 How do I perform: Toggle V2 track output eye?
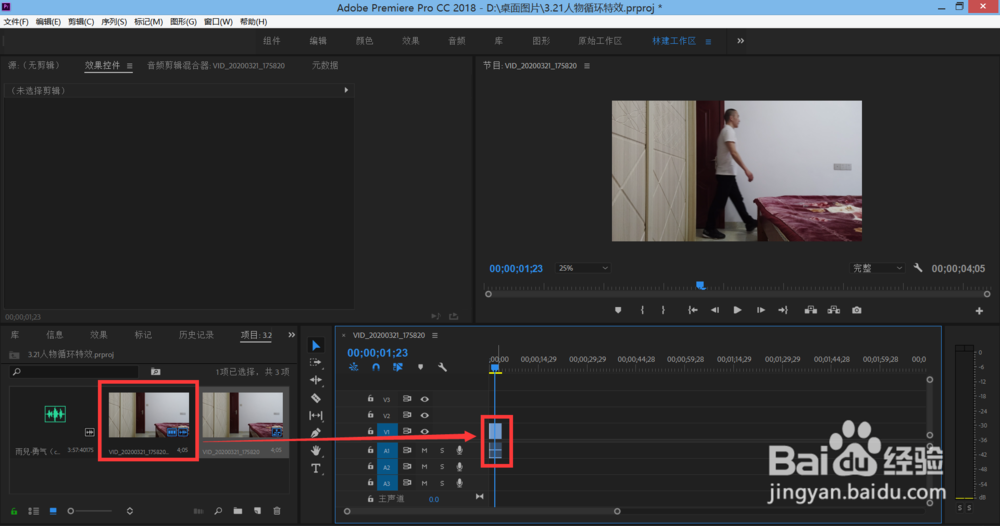point(425,415)
